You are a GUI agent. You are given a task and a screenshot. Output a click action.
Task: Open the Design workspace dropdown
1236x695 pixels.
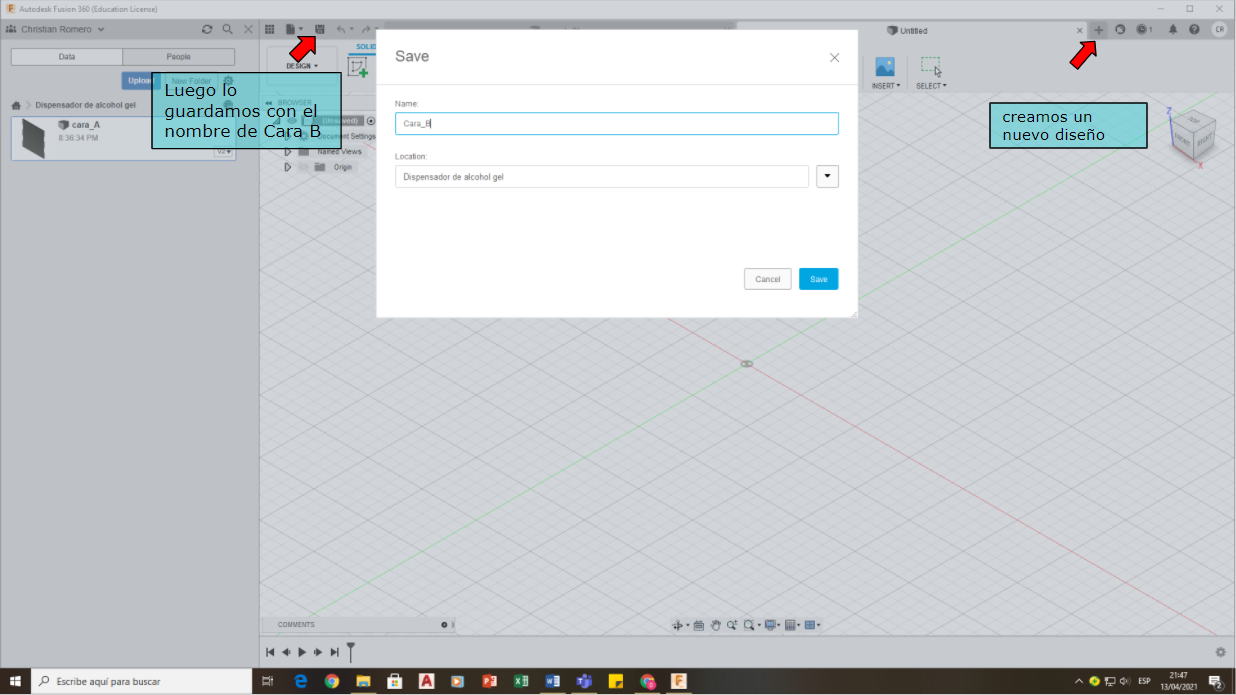302,66
